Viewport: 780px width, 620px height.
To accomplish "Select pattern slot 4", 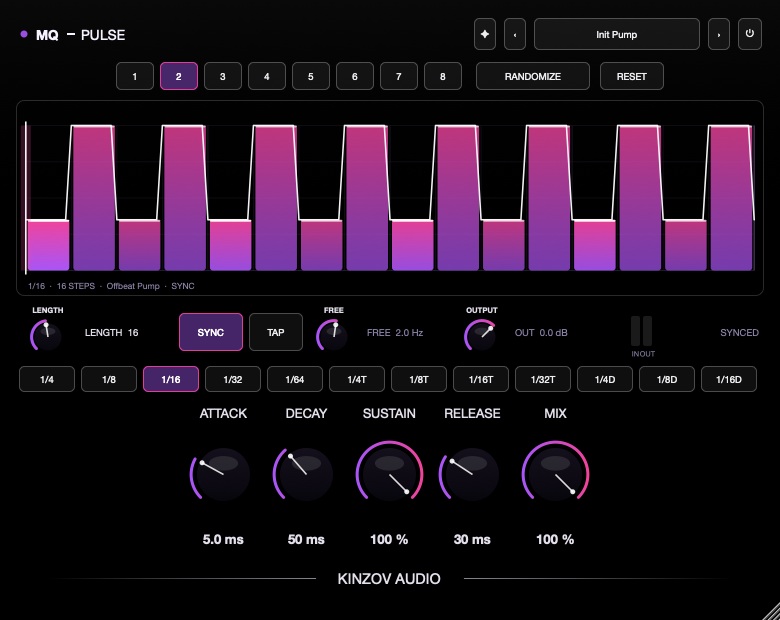I will pyautogui.click(x=267, y=76).
